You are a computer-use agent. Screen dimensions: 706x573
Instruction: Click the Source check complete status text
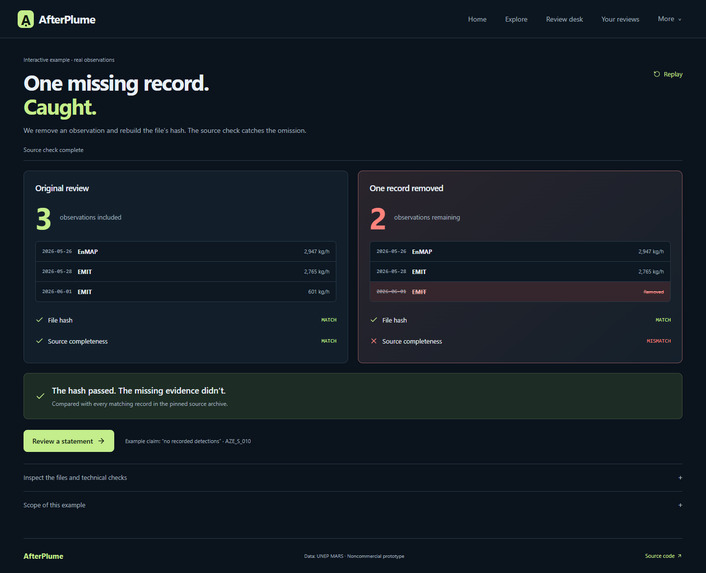coord(53,150)
